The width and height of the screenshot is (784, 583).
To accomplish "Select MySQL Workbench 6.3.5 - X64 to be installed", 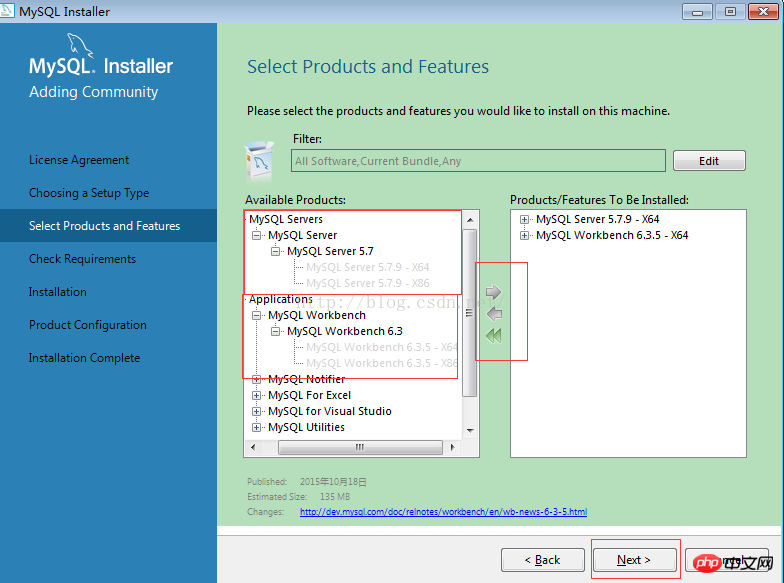I will (612, 235).
